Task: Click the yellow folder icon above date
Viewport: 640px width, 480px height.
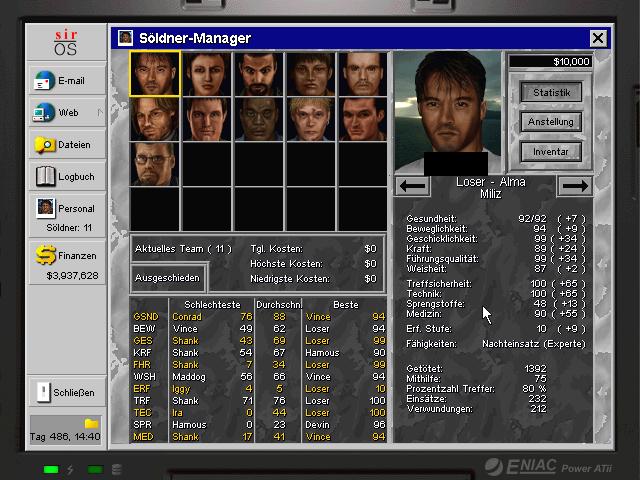Action: (91, 424)
